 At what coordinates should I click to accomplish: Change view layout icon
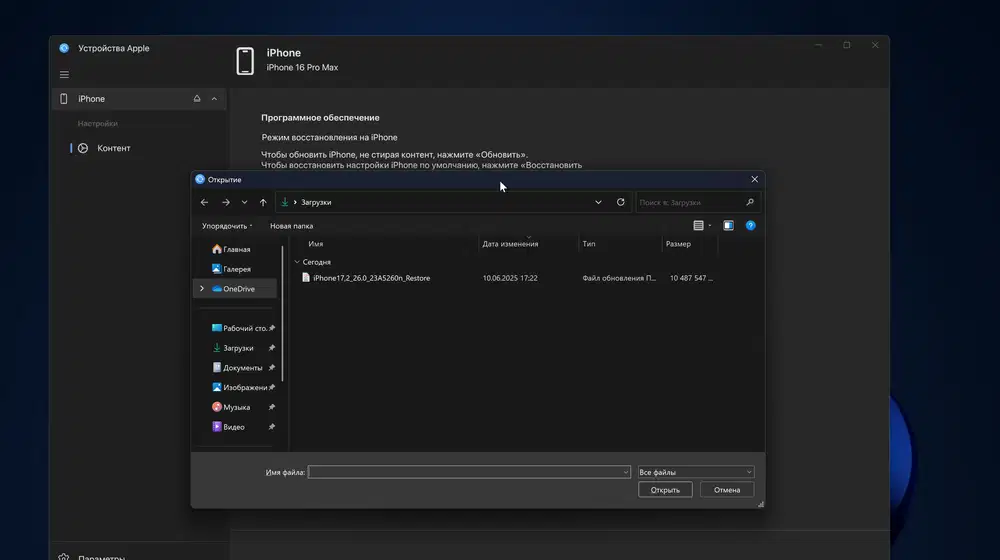coord(698,225)
